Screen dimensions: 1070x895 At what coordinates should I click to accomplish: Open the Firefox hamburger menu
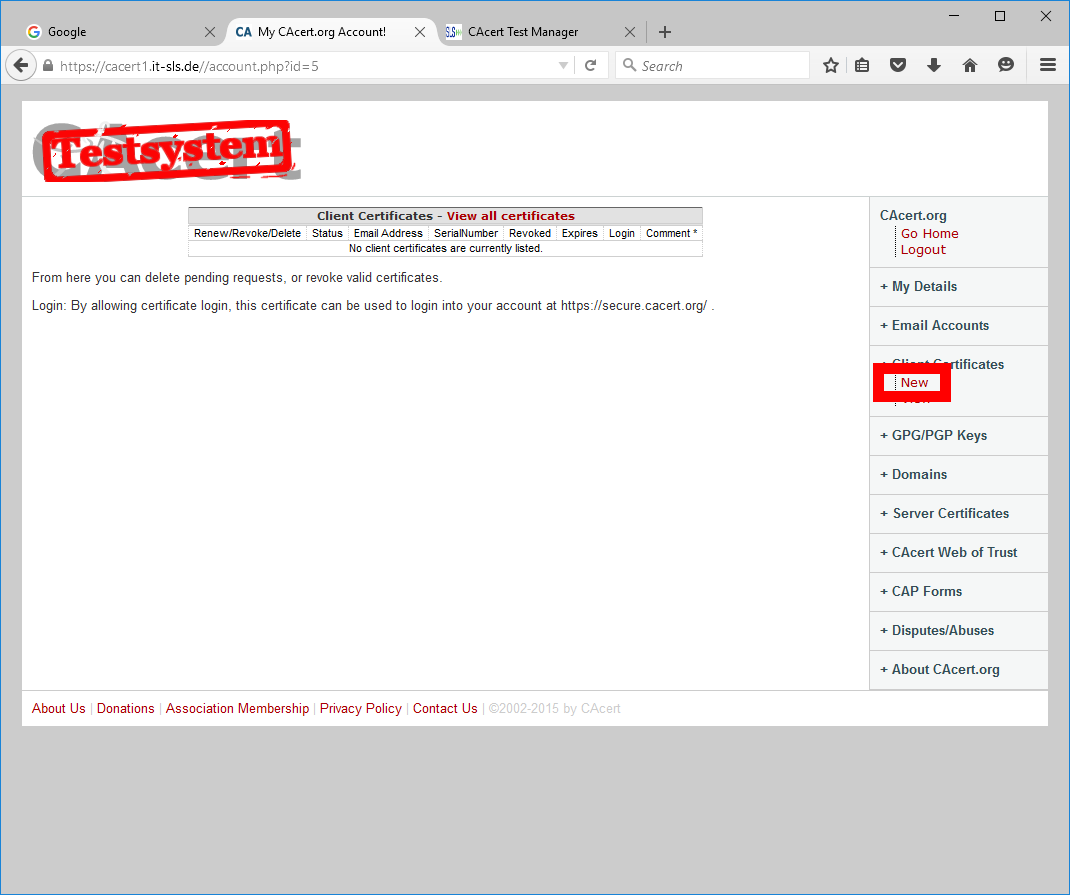click(1047, 66)
